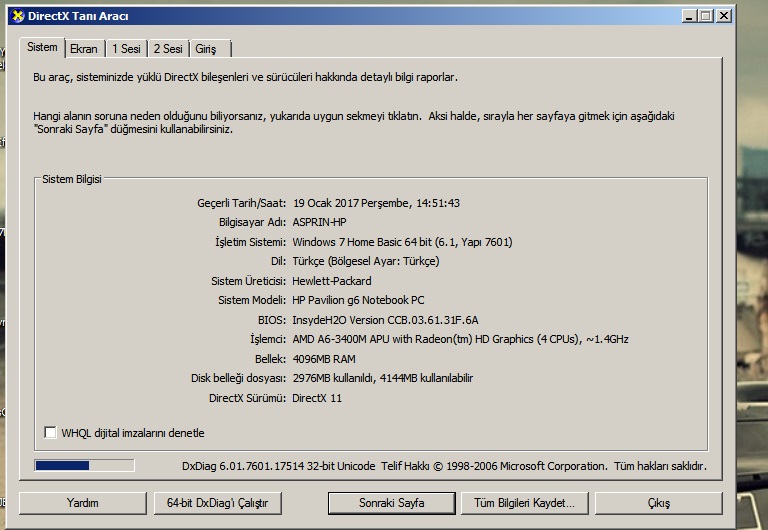Select InsydeH2O BIOS version text
768x530 pixels.
[x=385, y=320]
